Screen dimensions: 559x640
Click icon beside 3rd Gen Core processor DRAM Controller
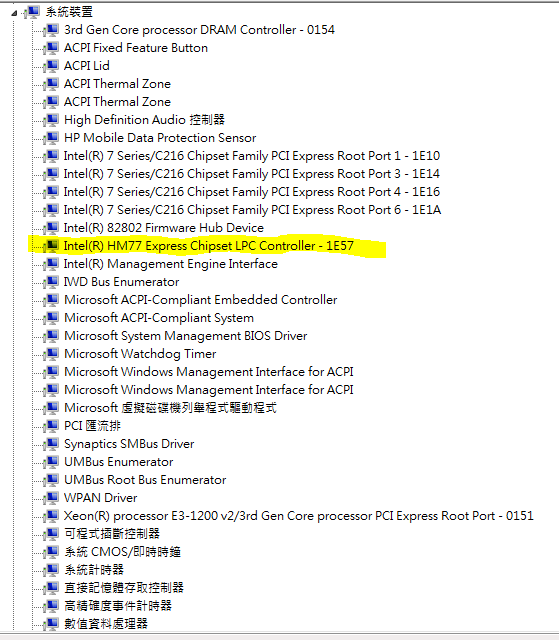tap(51, 30)
